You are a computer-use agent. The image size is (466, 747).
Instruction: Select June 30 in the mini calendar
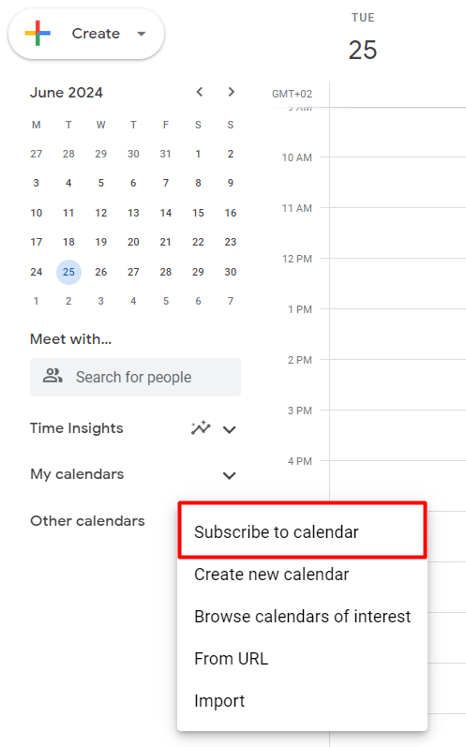coord(231,272)
